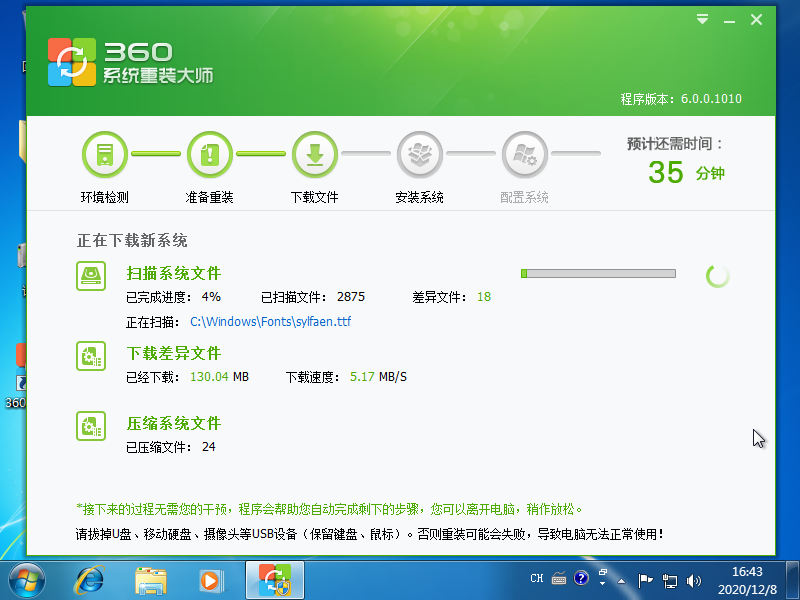Close the 360 system reinstall window
Image resolution: width=800 pixels, height=600 pixels.
756,19
